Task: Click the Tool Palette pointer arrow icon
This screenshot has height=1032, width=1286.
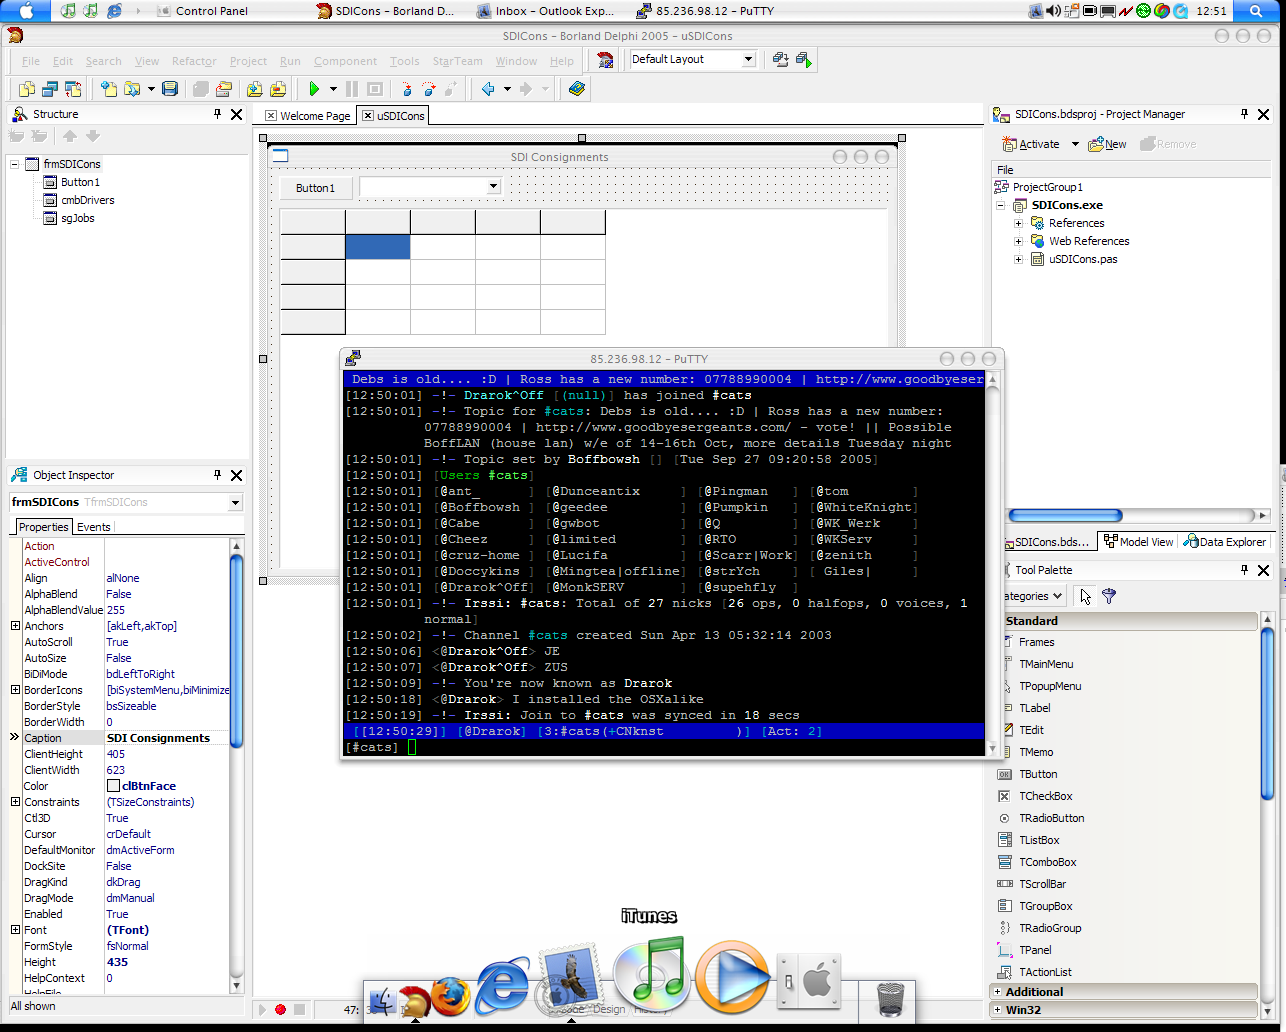Action: pos(1086,596)
